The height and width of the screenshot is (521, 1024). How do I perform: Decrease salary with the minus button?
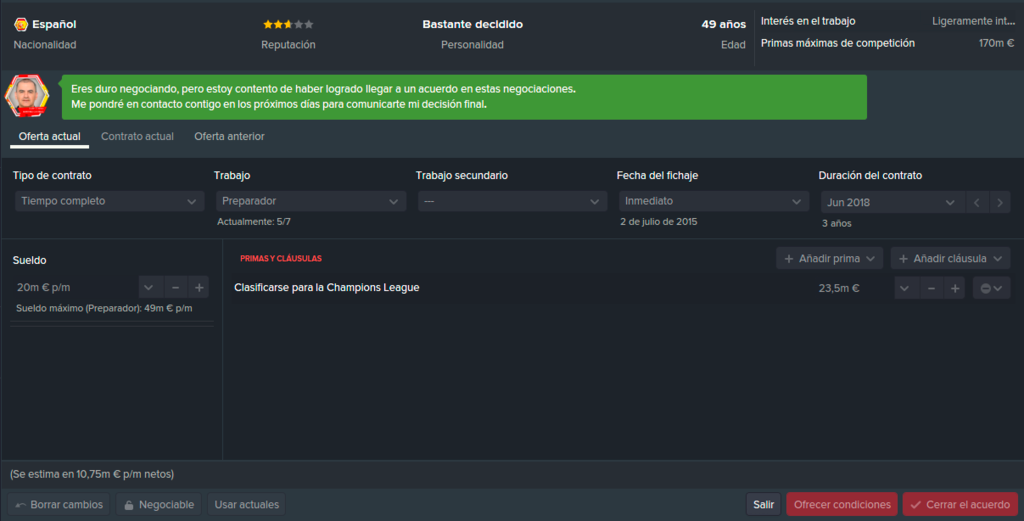[x=175, y=287]
